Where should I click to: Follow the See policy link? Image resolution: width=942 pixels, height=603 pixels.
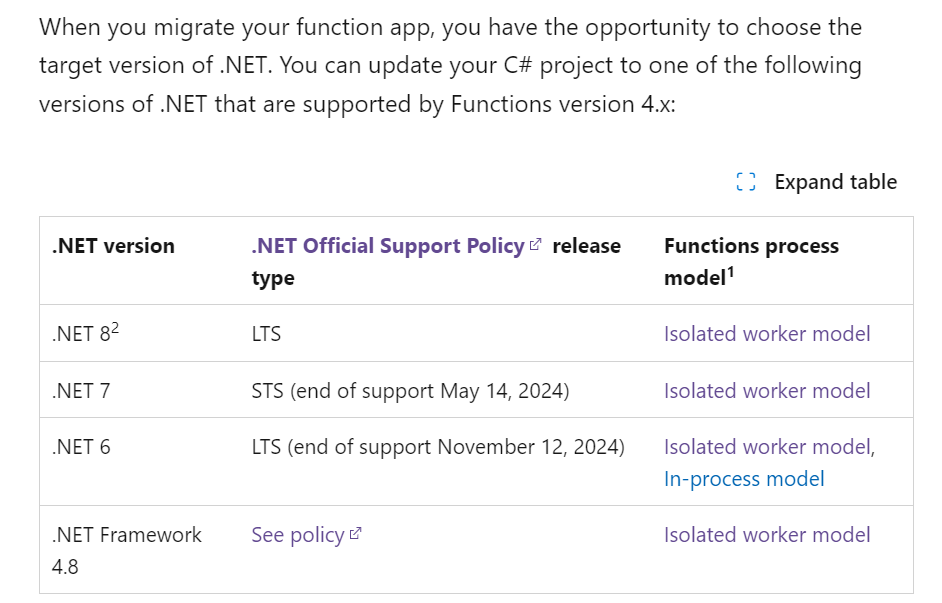point(297,535)
